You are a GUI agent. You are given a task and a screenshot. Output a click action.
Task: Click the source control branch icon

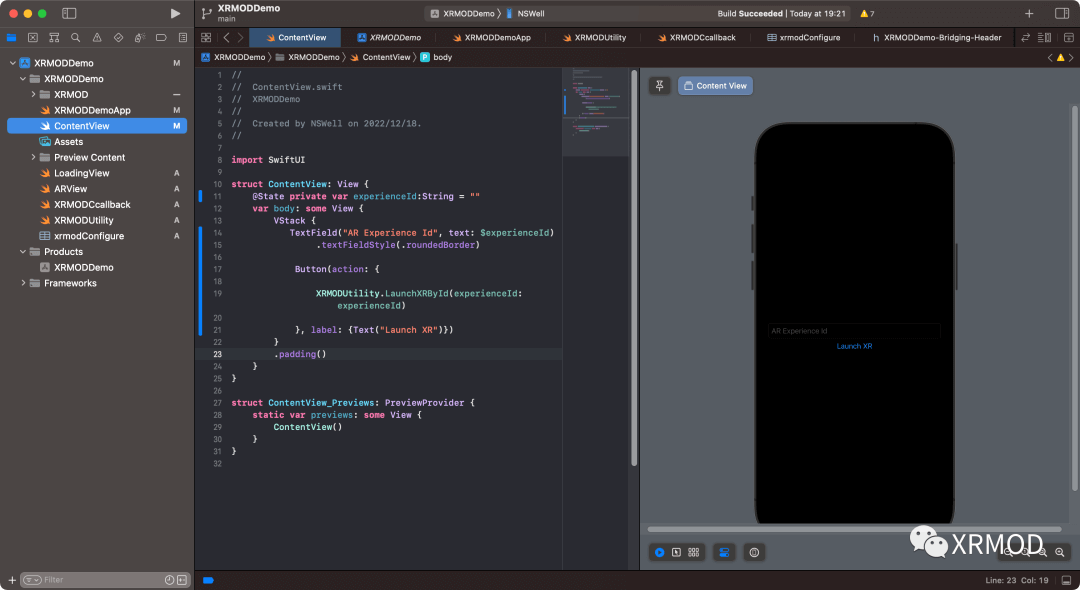pyautogui.click(x=206, y=13)
